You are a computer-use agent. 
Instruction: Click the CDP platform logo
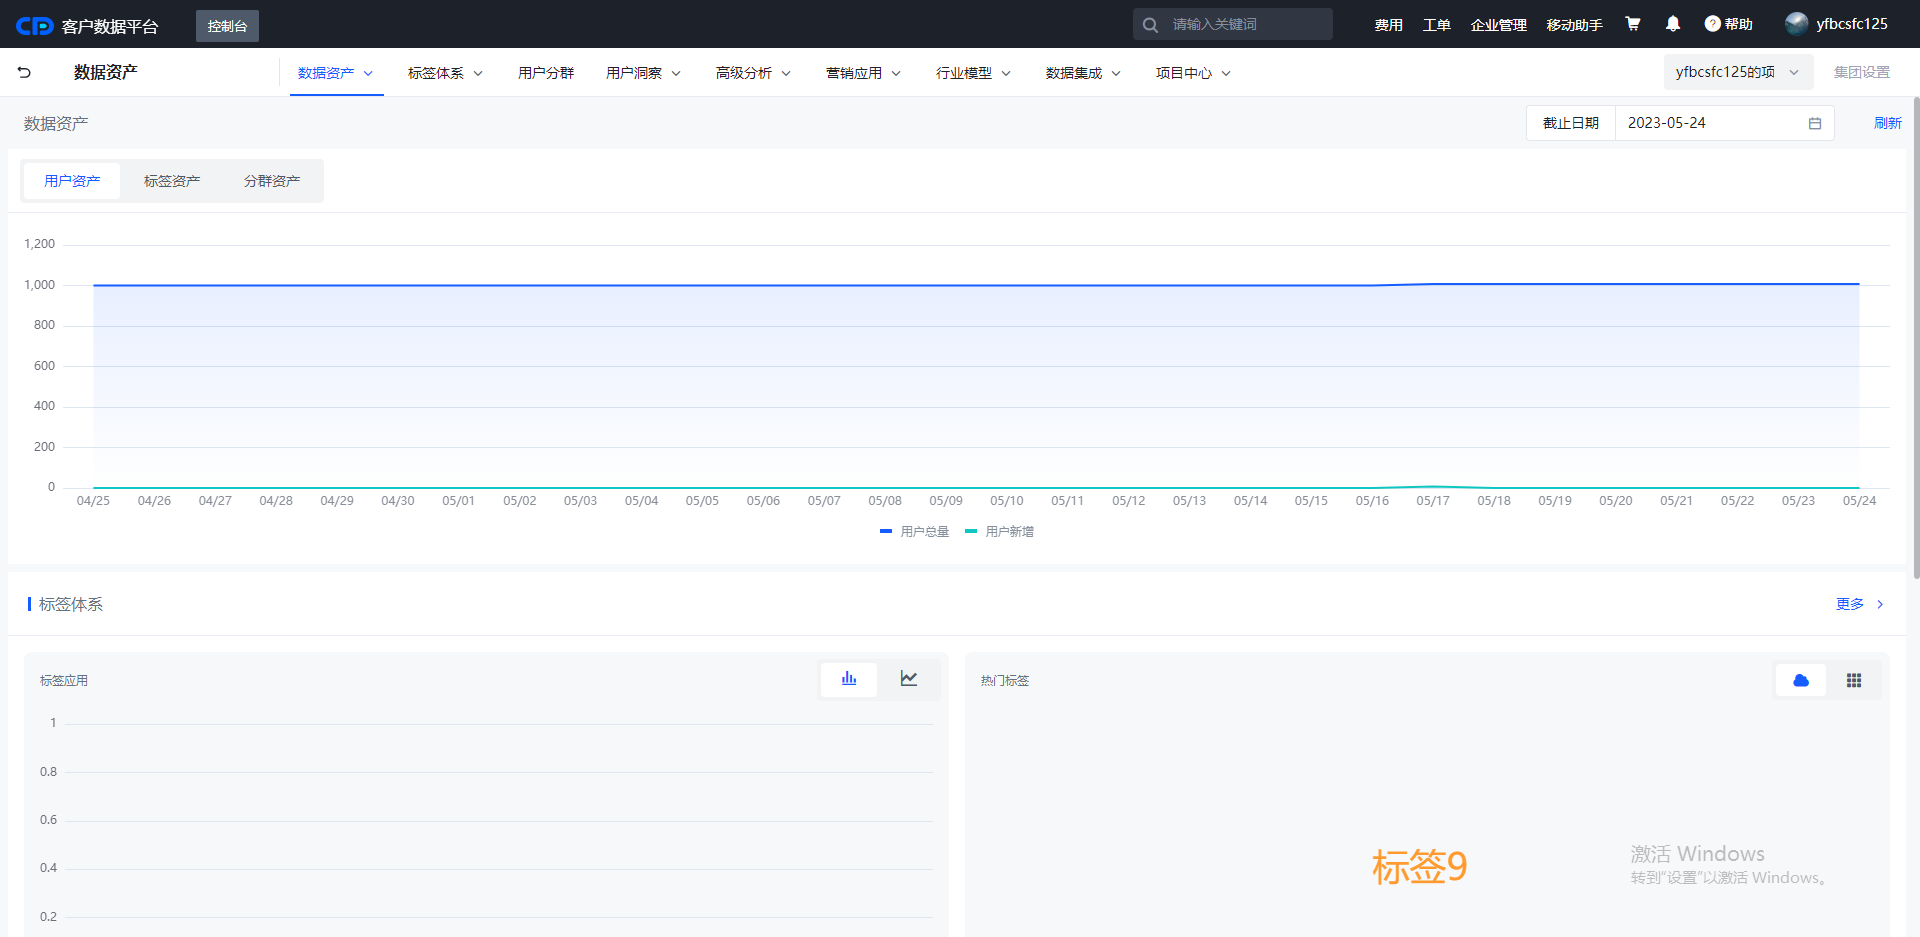click(x=34, y=26)
